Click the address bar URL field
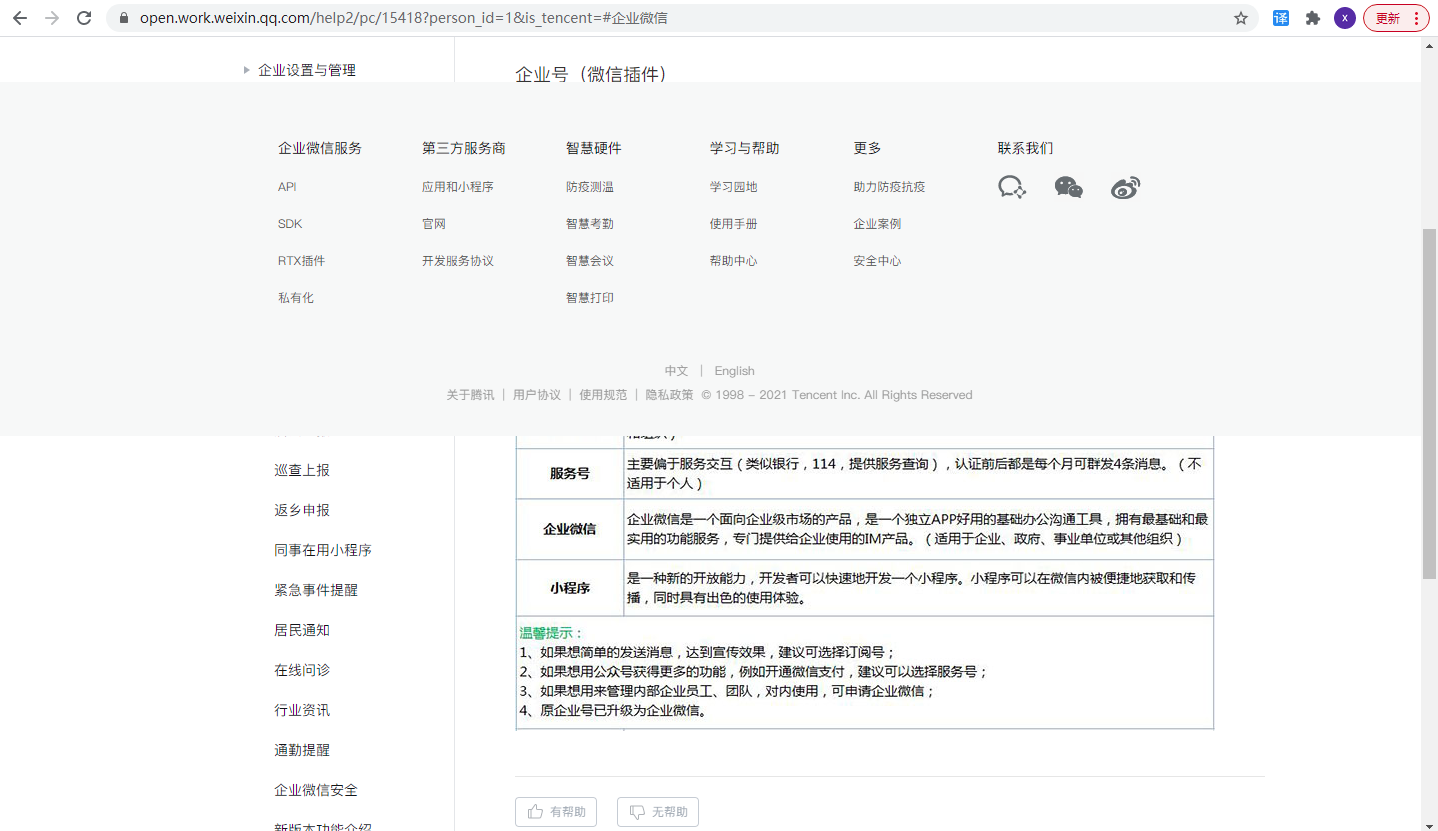 (x=683, y=18)
